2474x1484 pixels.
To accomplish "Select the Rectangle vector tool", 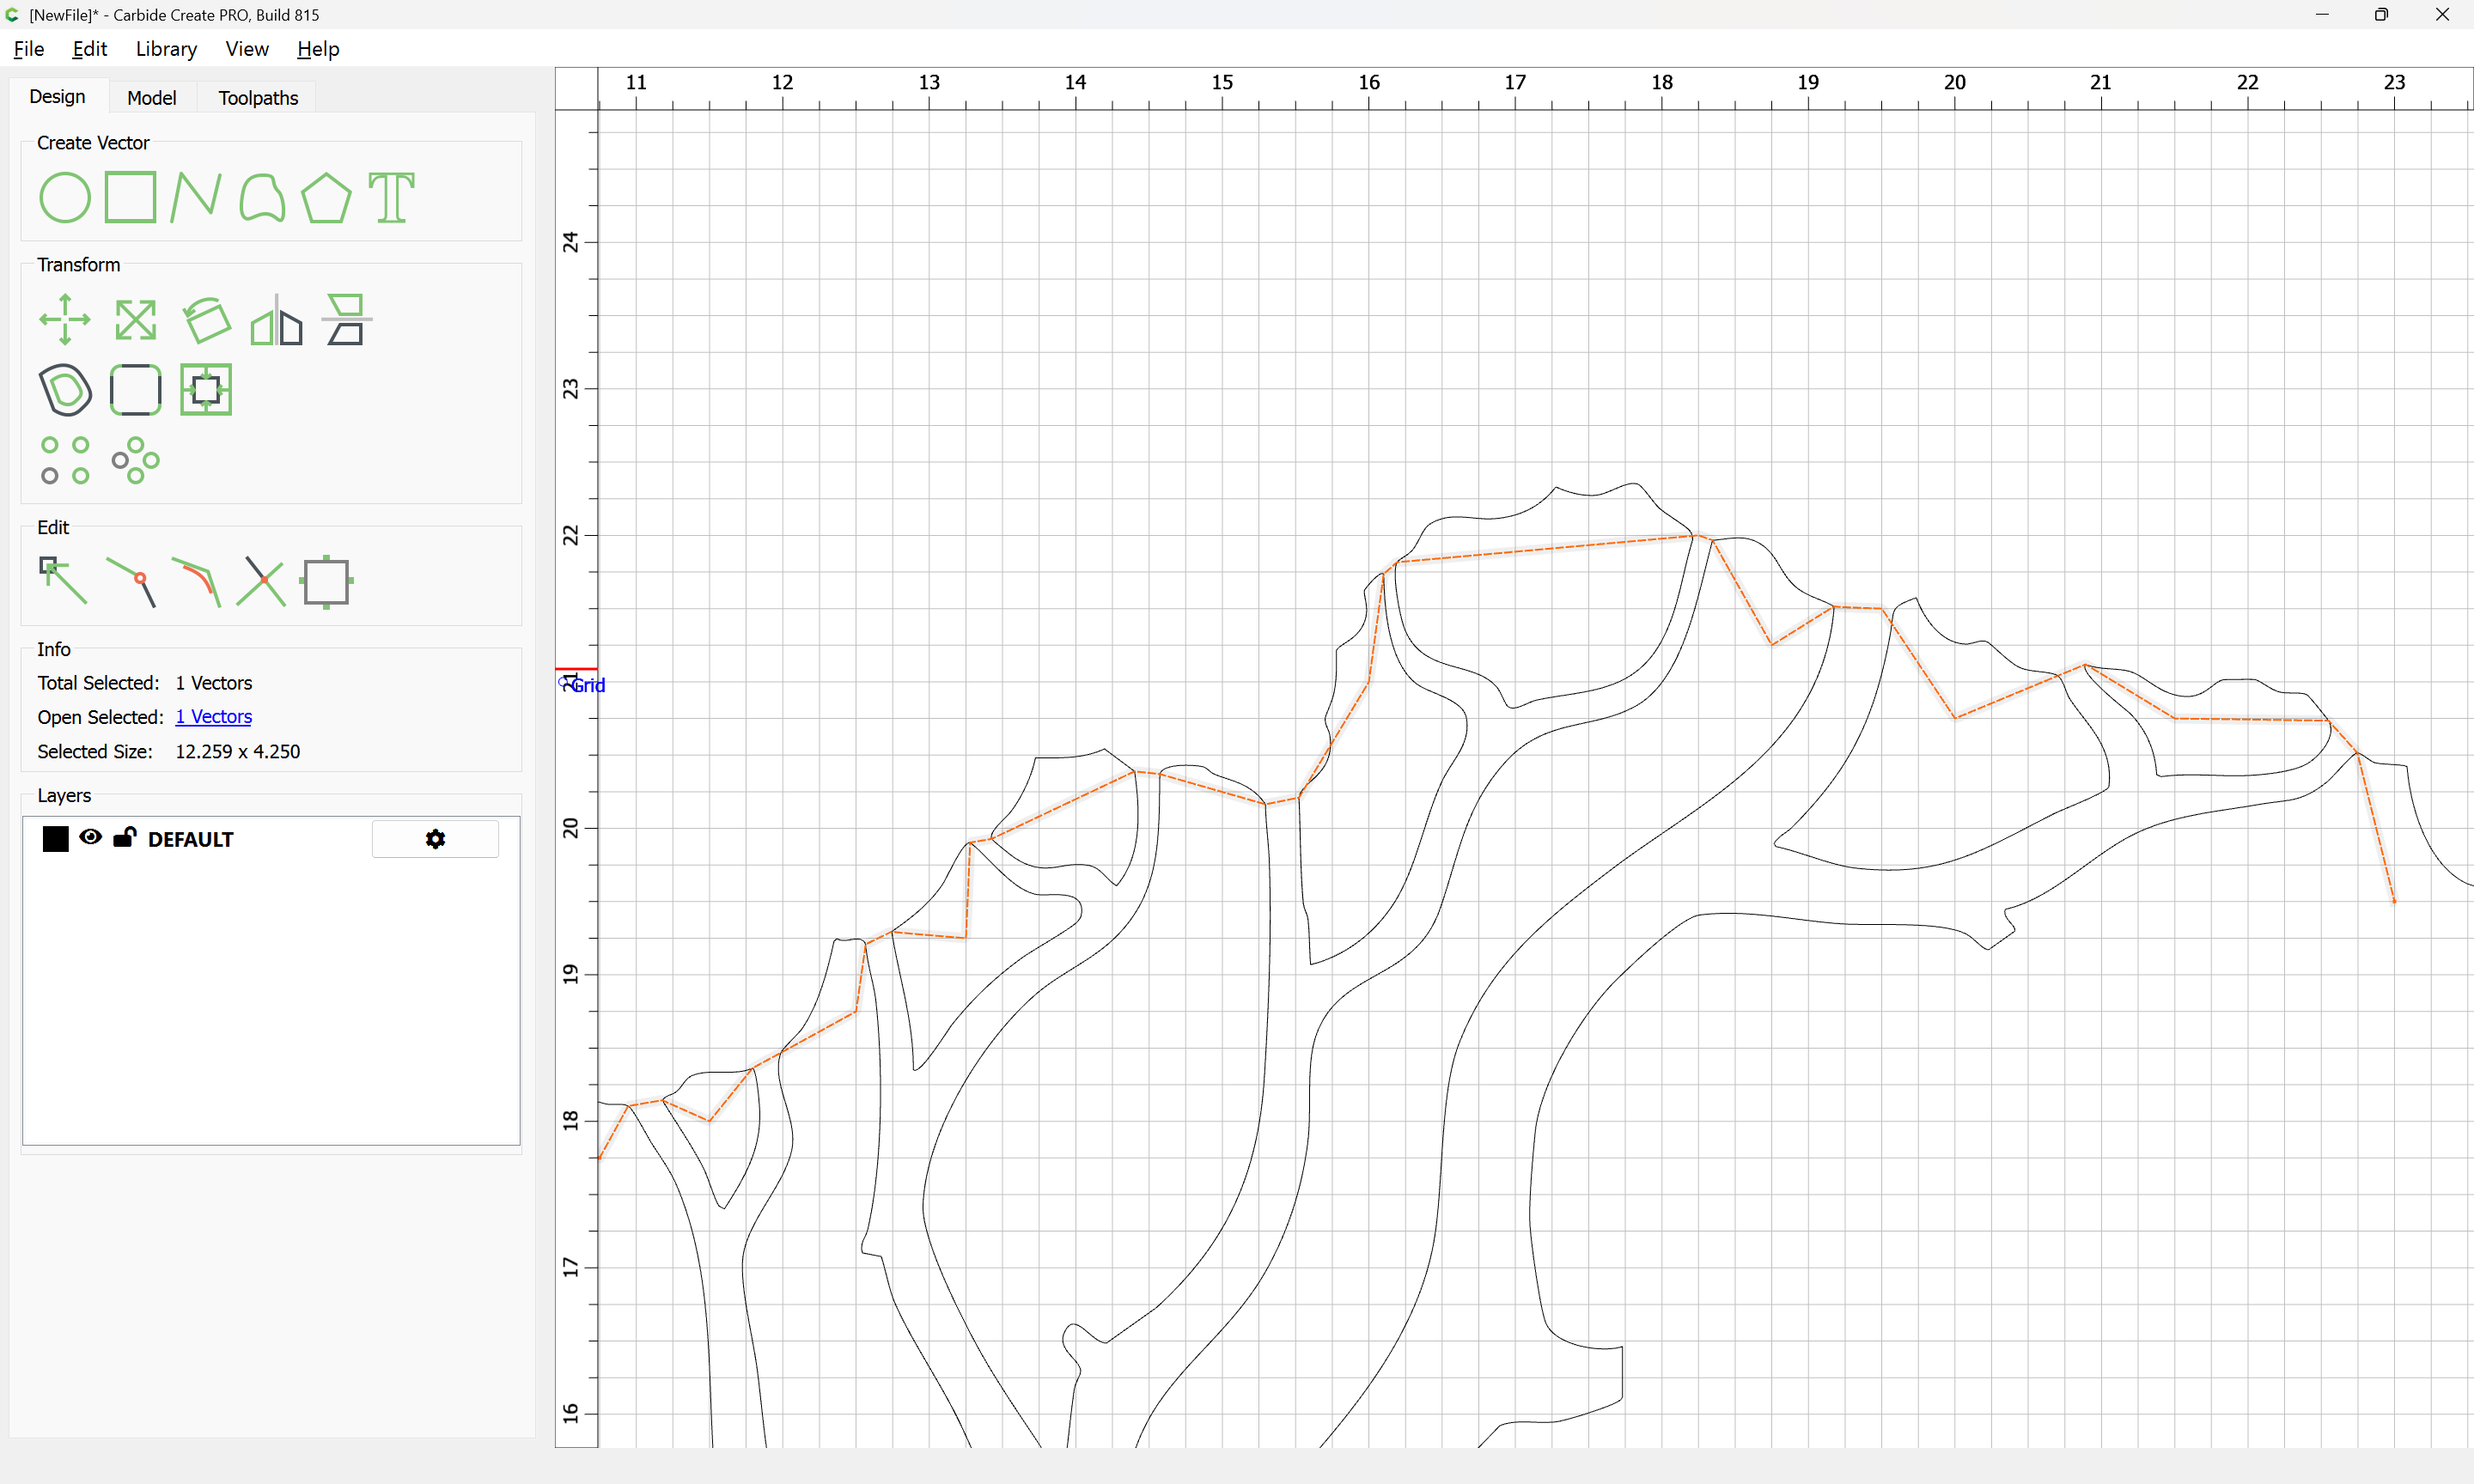I will coord(131,197).
